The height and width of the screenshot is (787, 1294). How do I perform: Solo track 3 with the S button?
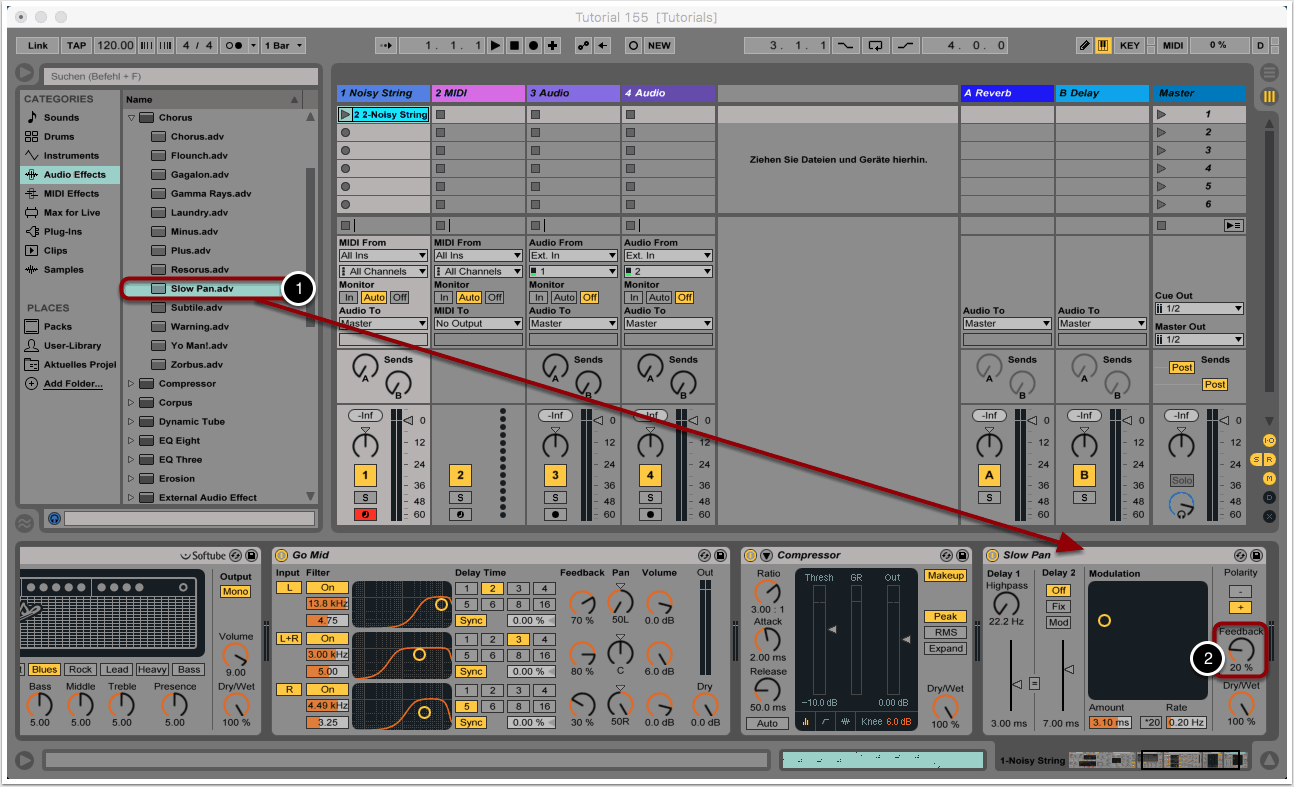[x=555, y=497]
